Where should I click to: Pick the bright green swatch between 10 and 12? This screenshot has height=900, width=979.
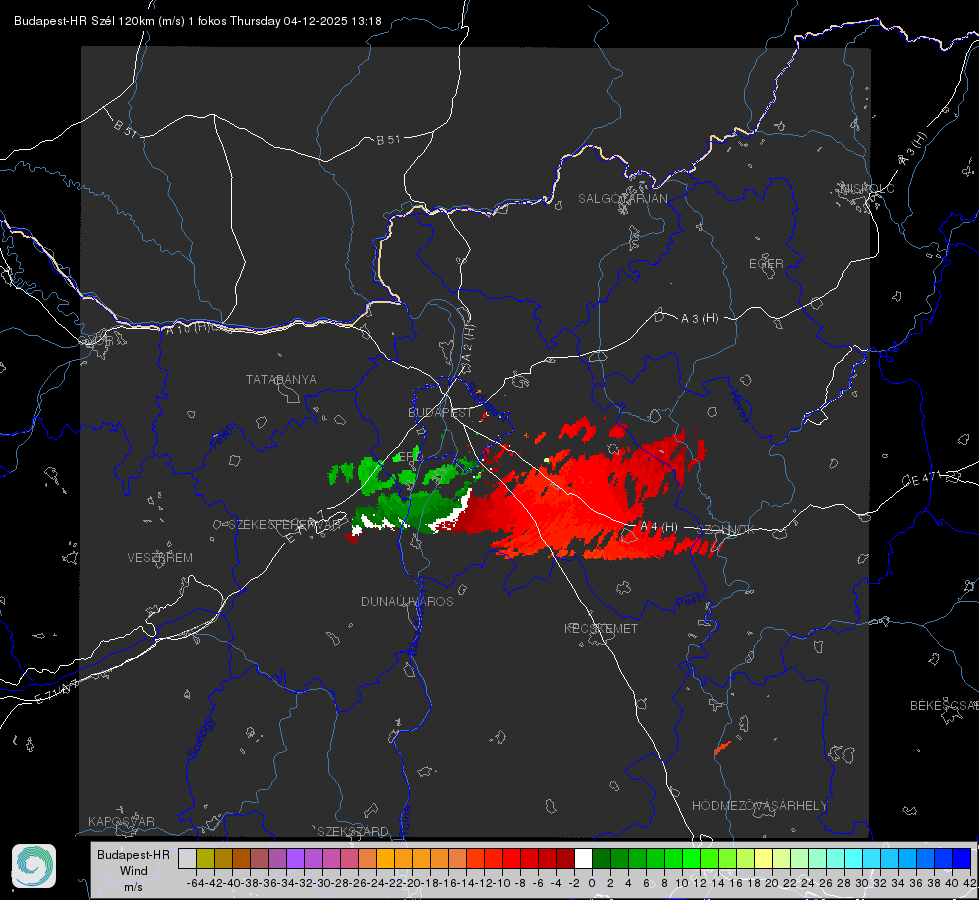tap(691, 858)
